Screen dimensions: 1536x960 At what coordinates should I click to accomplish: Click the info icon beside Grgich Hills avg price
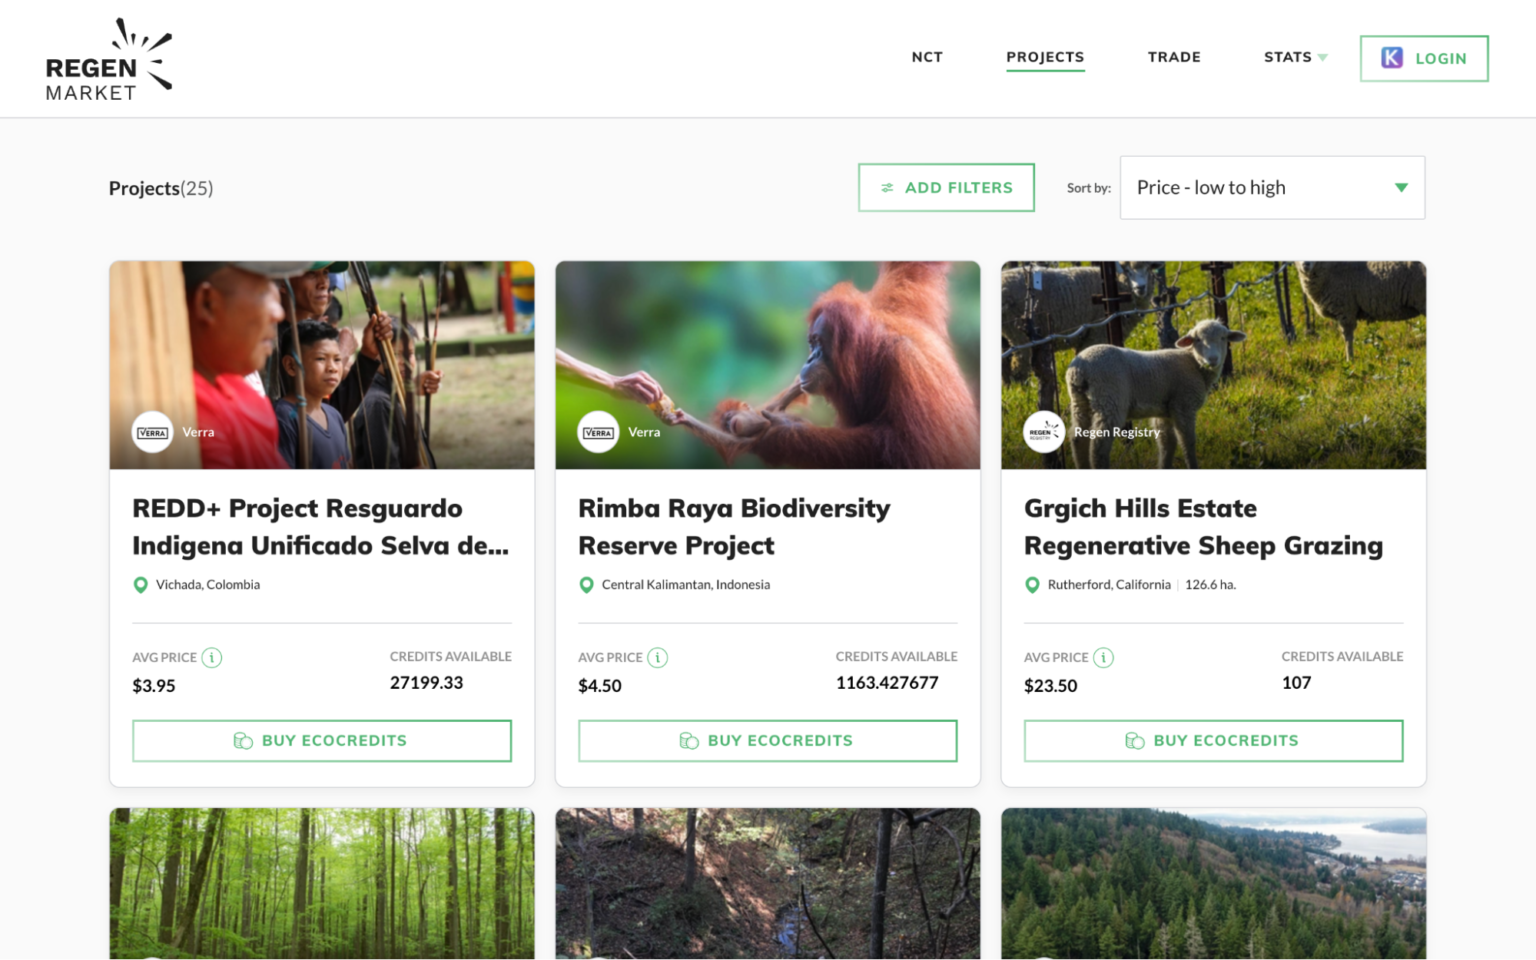coord(1103,658)
